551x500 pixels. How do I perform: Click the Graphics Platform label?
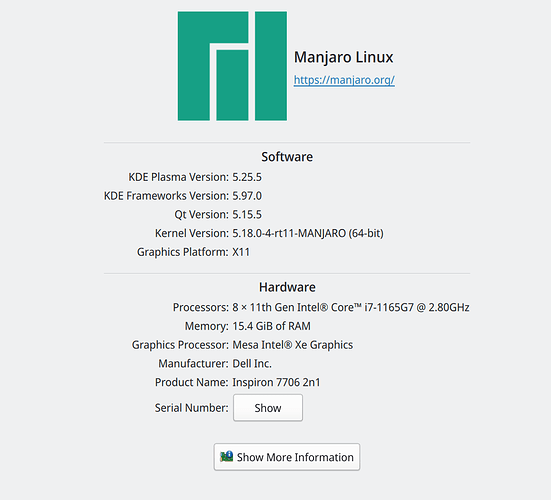(183, 252)
